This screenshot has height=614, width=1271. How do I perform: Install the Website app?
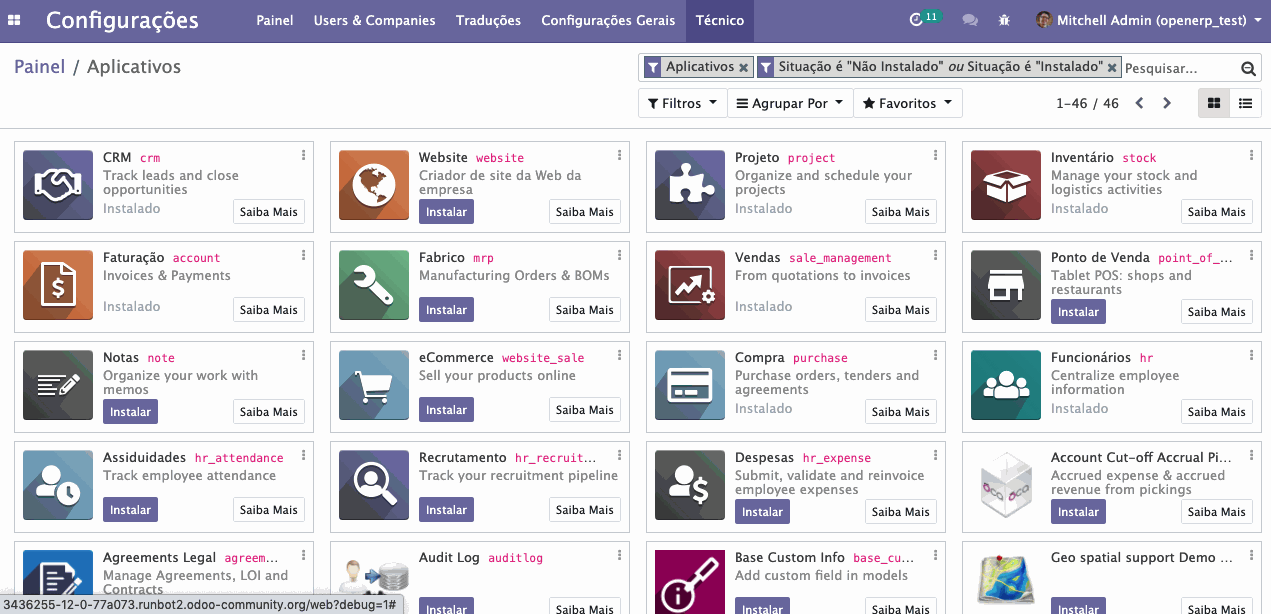[446, 212]
